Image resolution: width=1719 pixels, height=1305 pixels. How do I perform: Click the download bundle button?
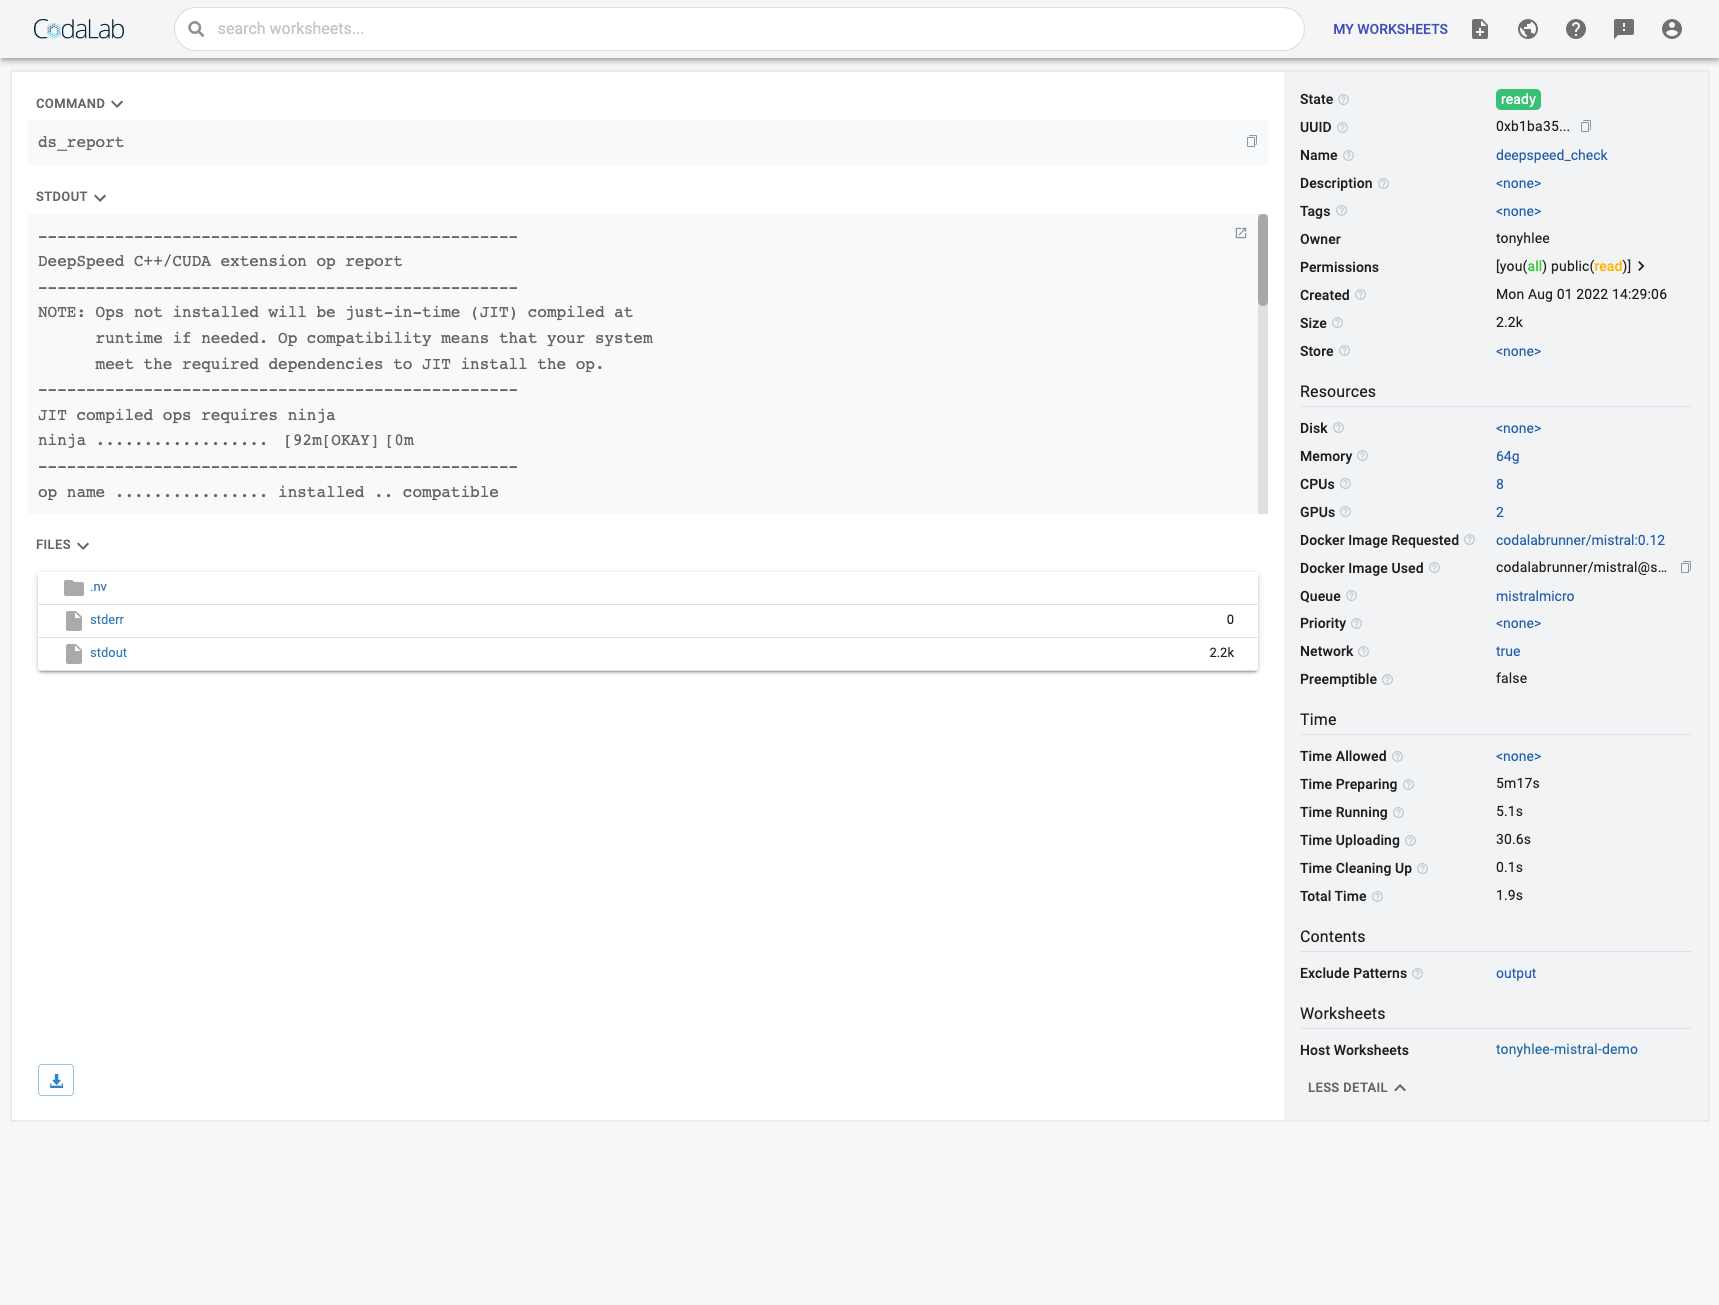click(x=56, y=1080)
